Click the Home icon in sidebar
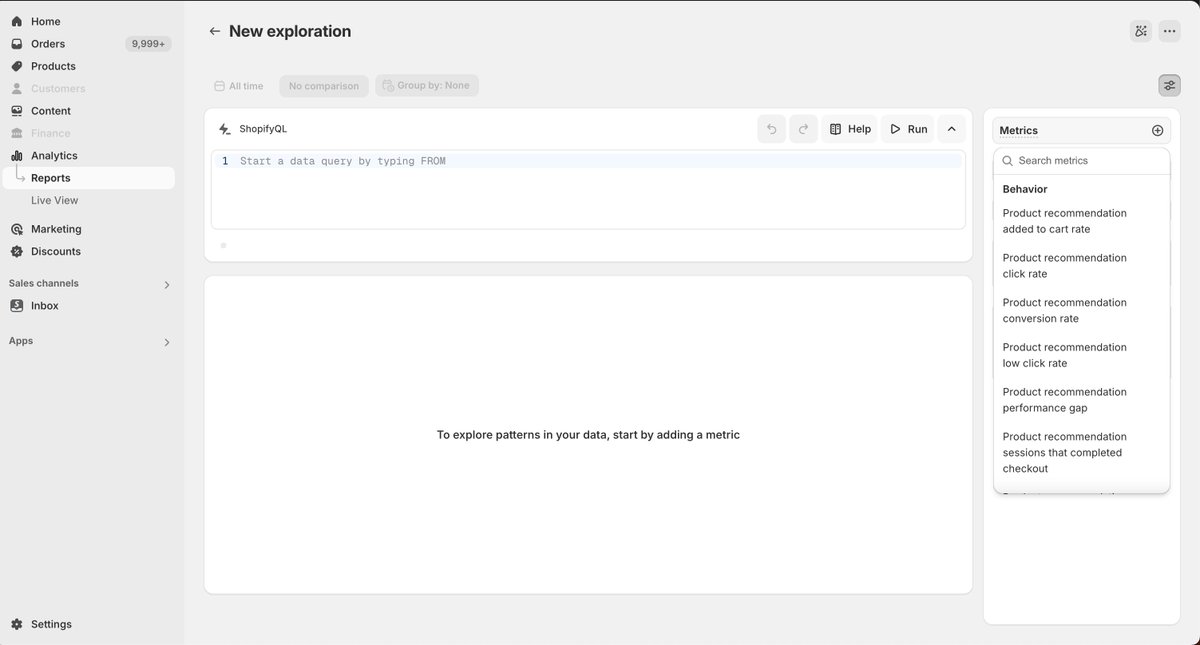1200x645 pixels. [x=16, y=21]
